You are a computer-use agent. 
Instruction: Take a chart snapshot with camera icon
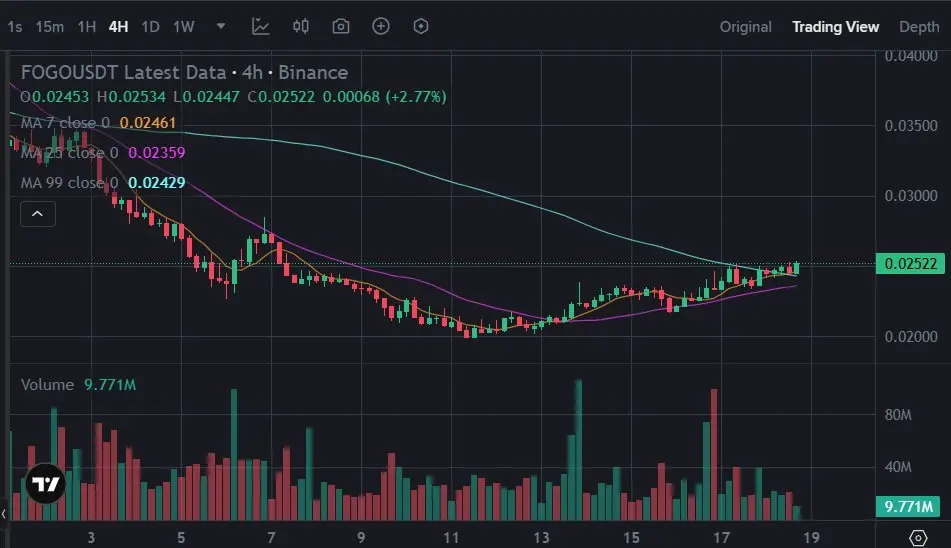click(341, 26)
